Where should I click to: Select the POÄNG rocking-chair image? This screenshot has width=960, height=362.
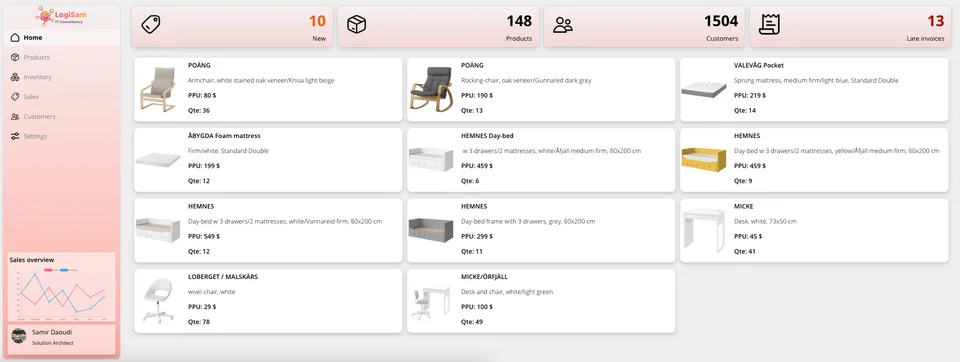click(431, 89)
